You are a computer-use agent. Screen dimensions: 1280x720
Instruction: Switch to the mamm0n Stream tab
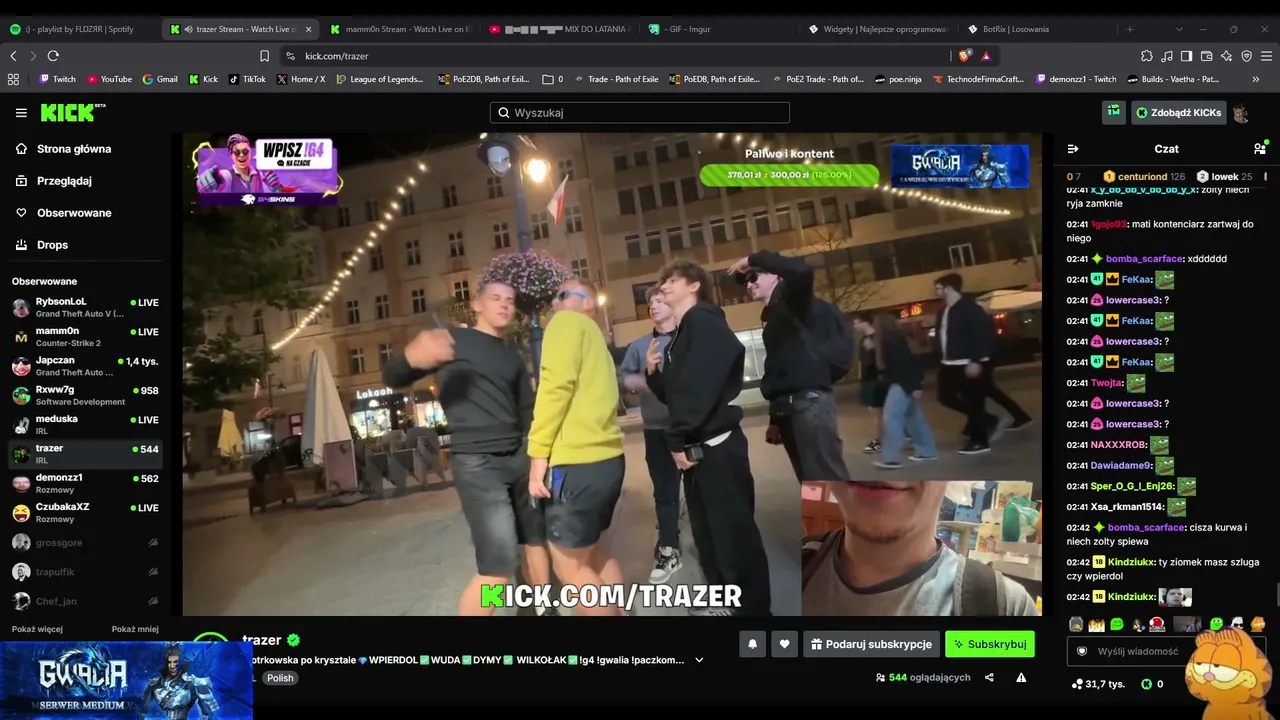click(x=402, y=29)
